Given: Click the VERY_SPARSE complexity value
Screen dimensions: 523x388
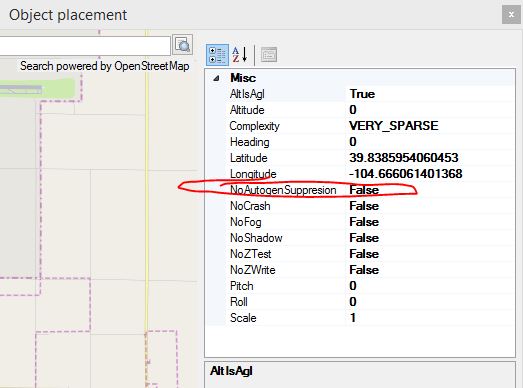Looking at the screenshot, I should click(394, 126).
